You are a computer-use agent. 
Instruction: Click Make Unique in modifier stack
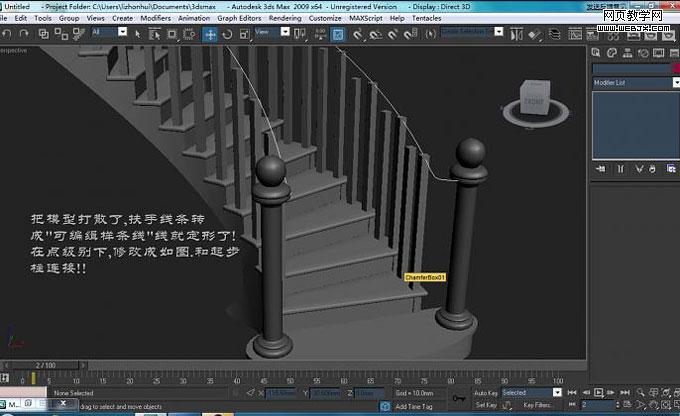638,169
